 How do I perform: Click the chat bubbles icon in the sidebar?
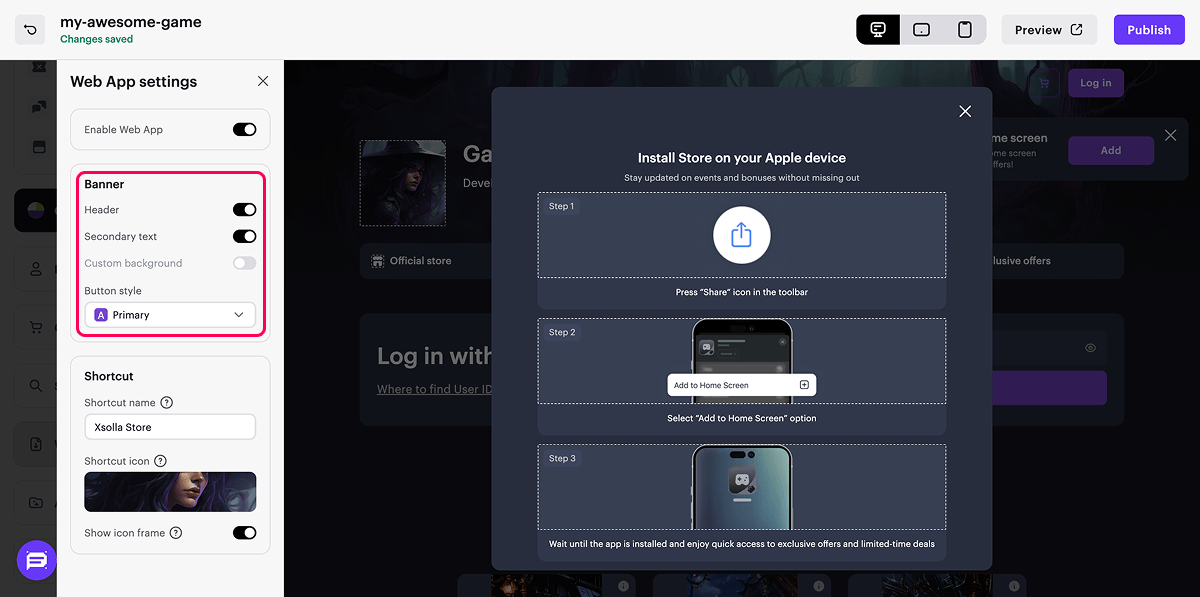click(x=39, y=106)
